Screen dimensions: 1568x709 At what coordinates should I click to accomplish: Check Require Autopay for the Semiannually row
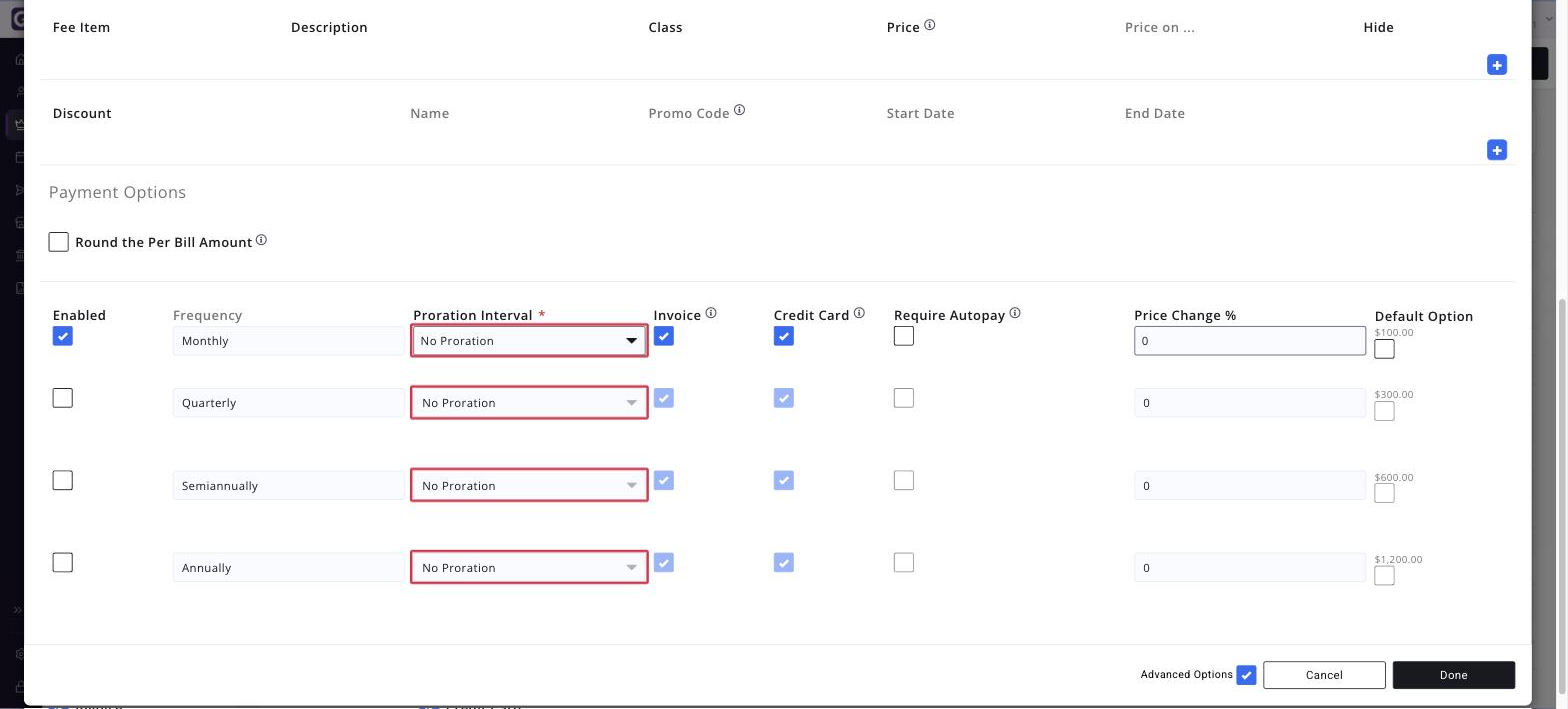coord(904,480)
